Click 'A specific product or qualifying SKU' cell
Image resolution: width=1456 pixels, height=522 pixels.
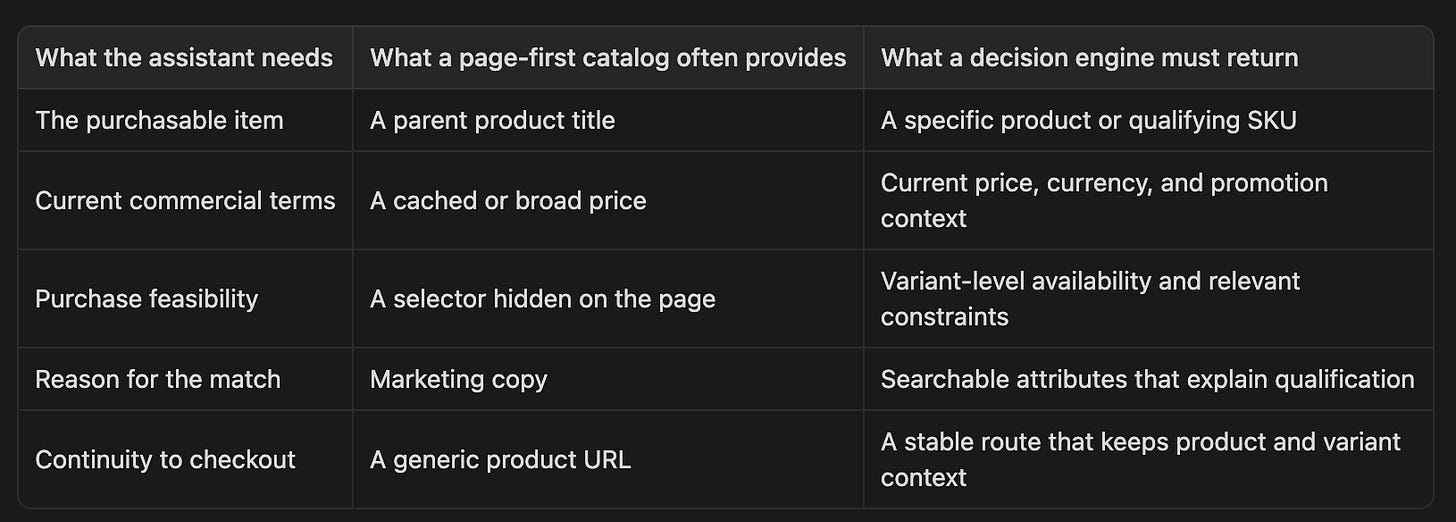coord(1148,120)
